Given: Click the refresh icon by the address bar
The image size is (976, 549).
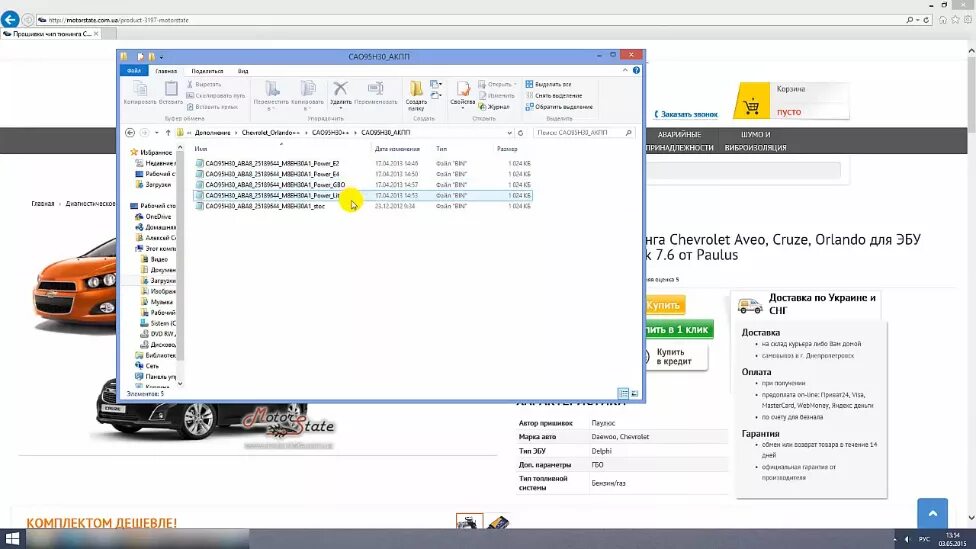Looking at the screenshot, I should point(520,133).
